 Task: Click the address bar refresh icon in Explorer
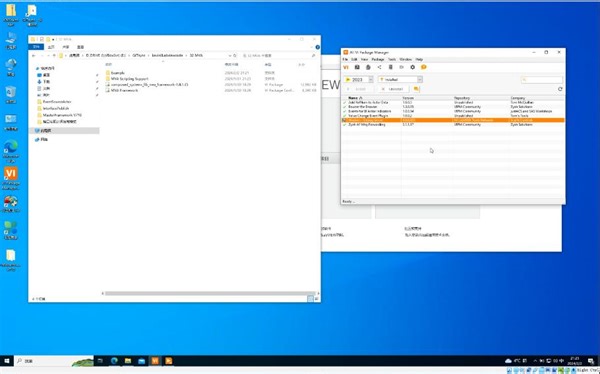235,56
